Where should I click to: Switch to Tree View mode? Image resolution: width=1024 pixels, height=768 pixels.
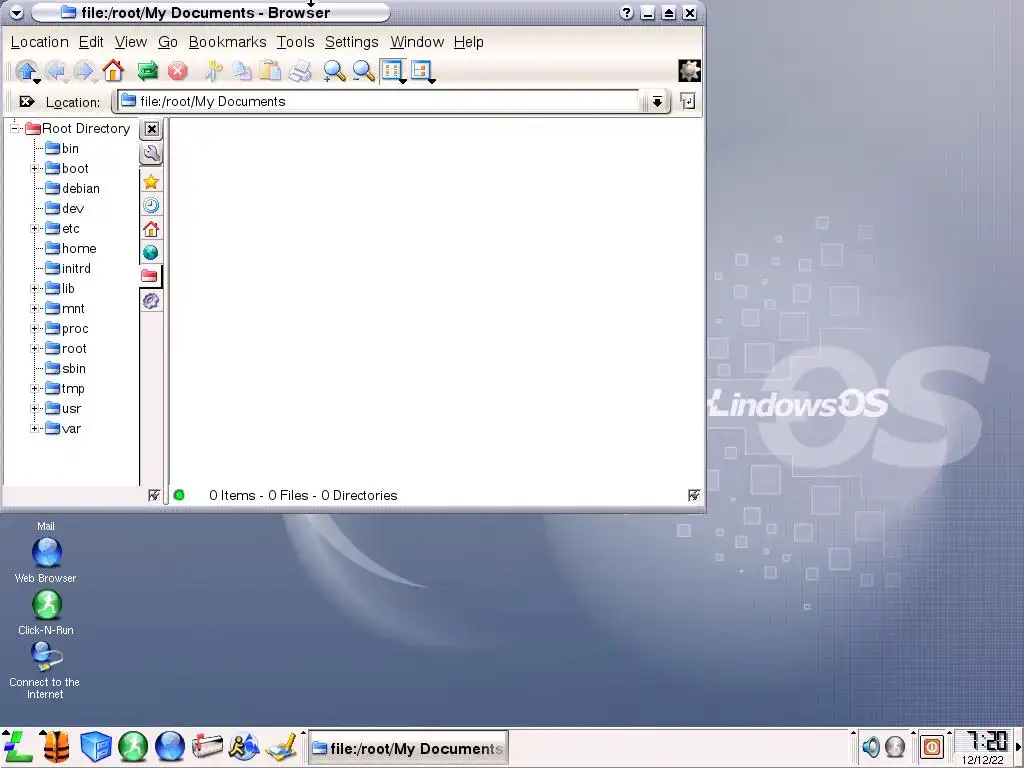coord(421,69)
